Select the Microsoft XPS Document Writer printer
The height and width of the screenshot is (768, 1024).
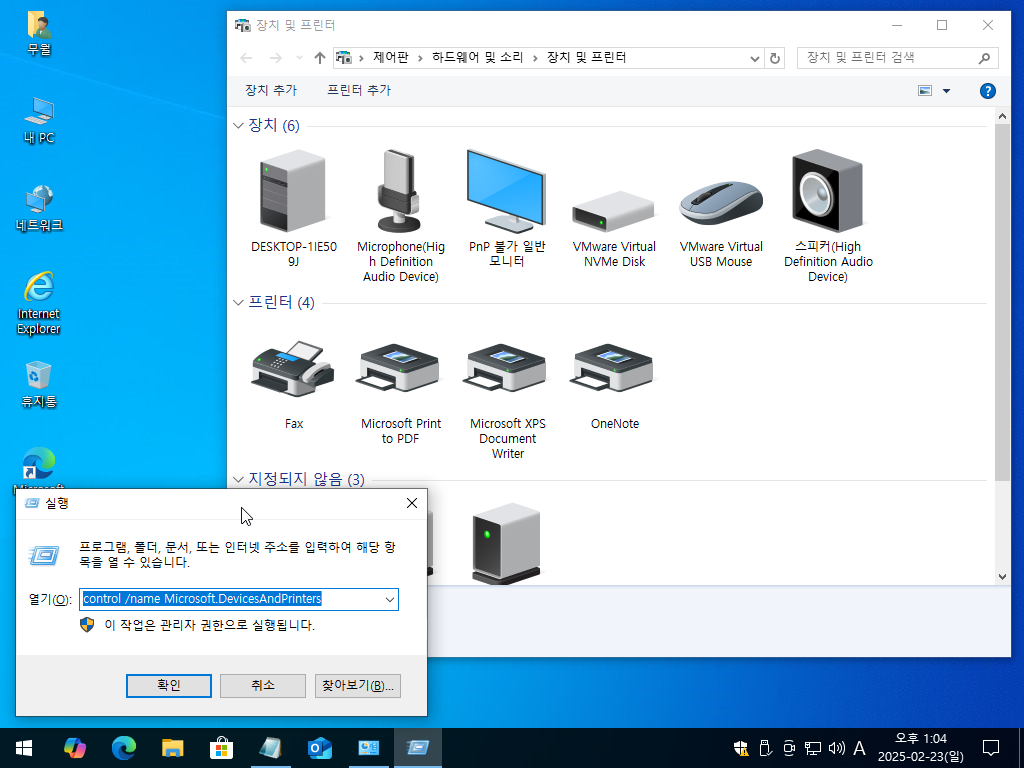coord(507,400)
